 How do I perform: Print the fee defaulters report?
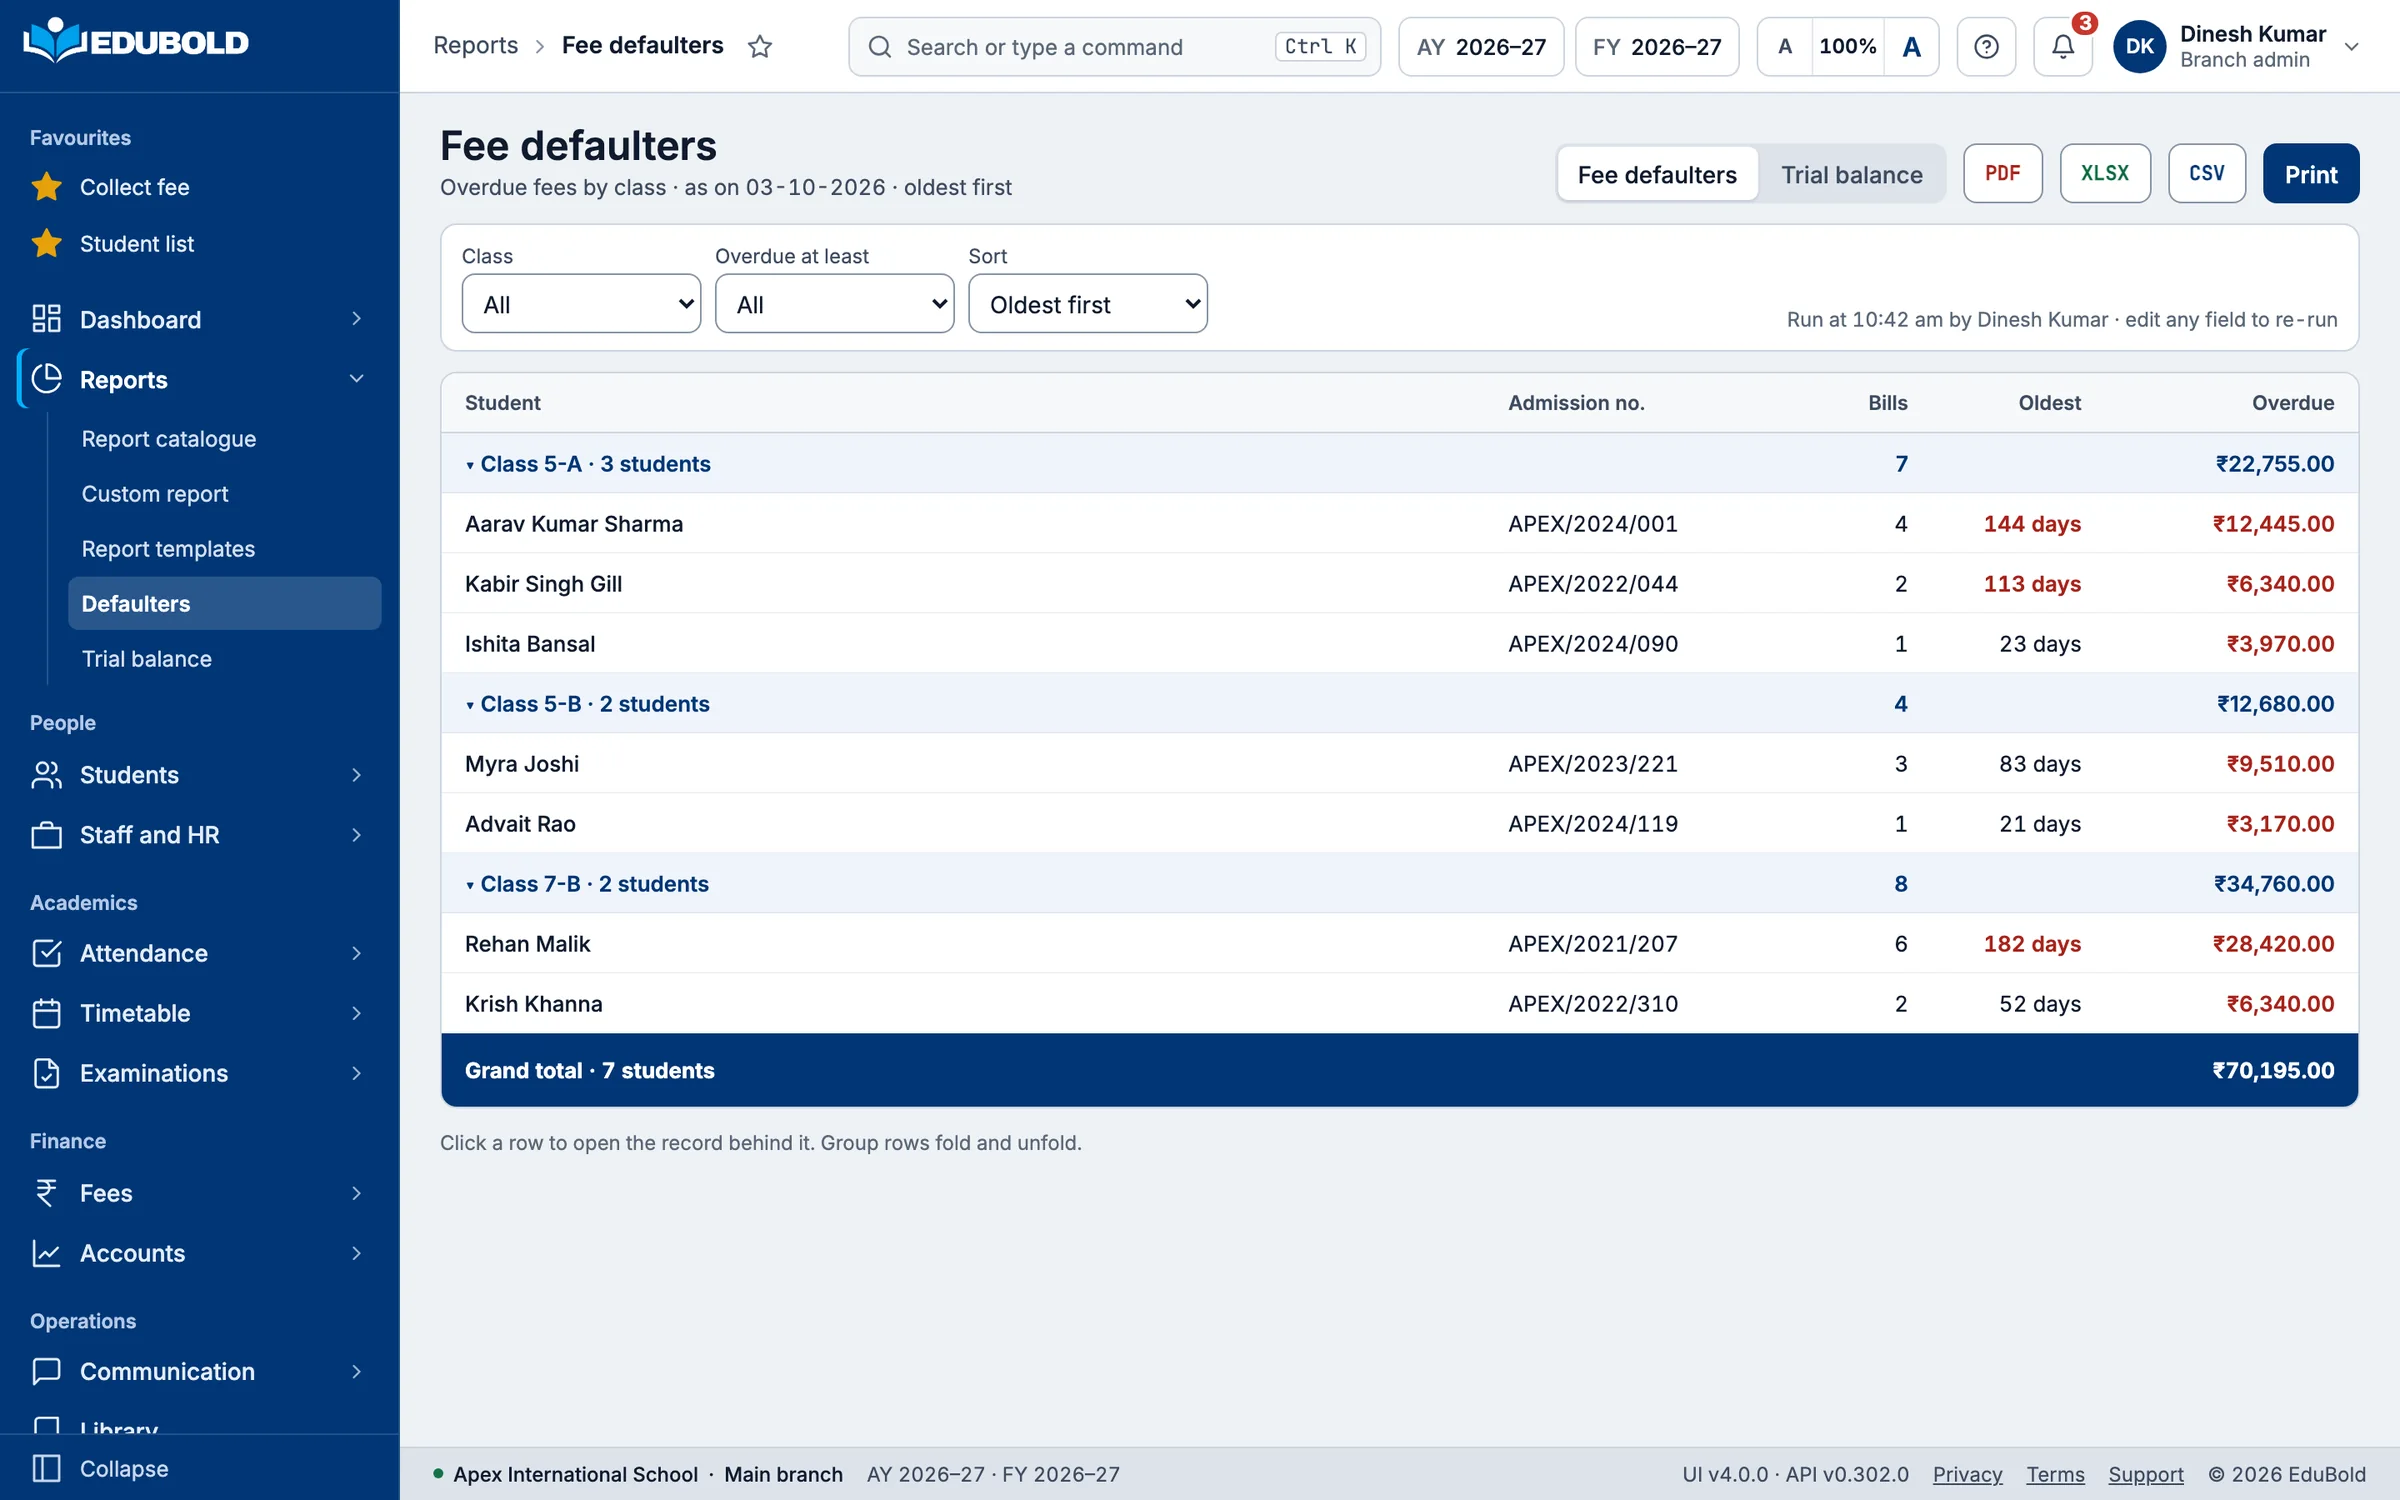point(2310,173)
